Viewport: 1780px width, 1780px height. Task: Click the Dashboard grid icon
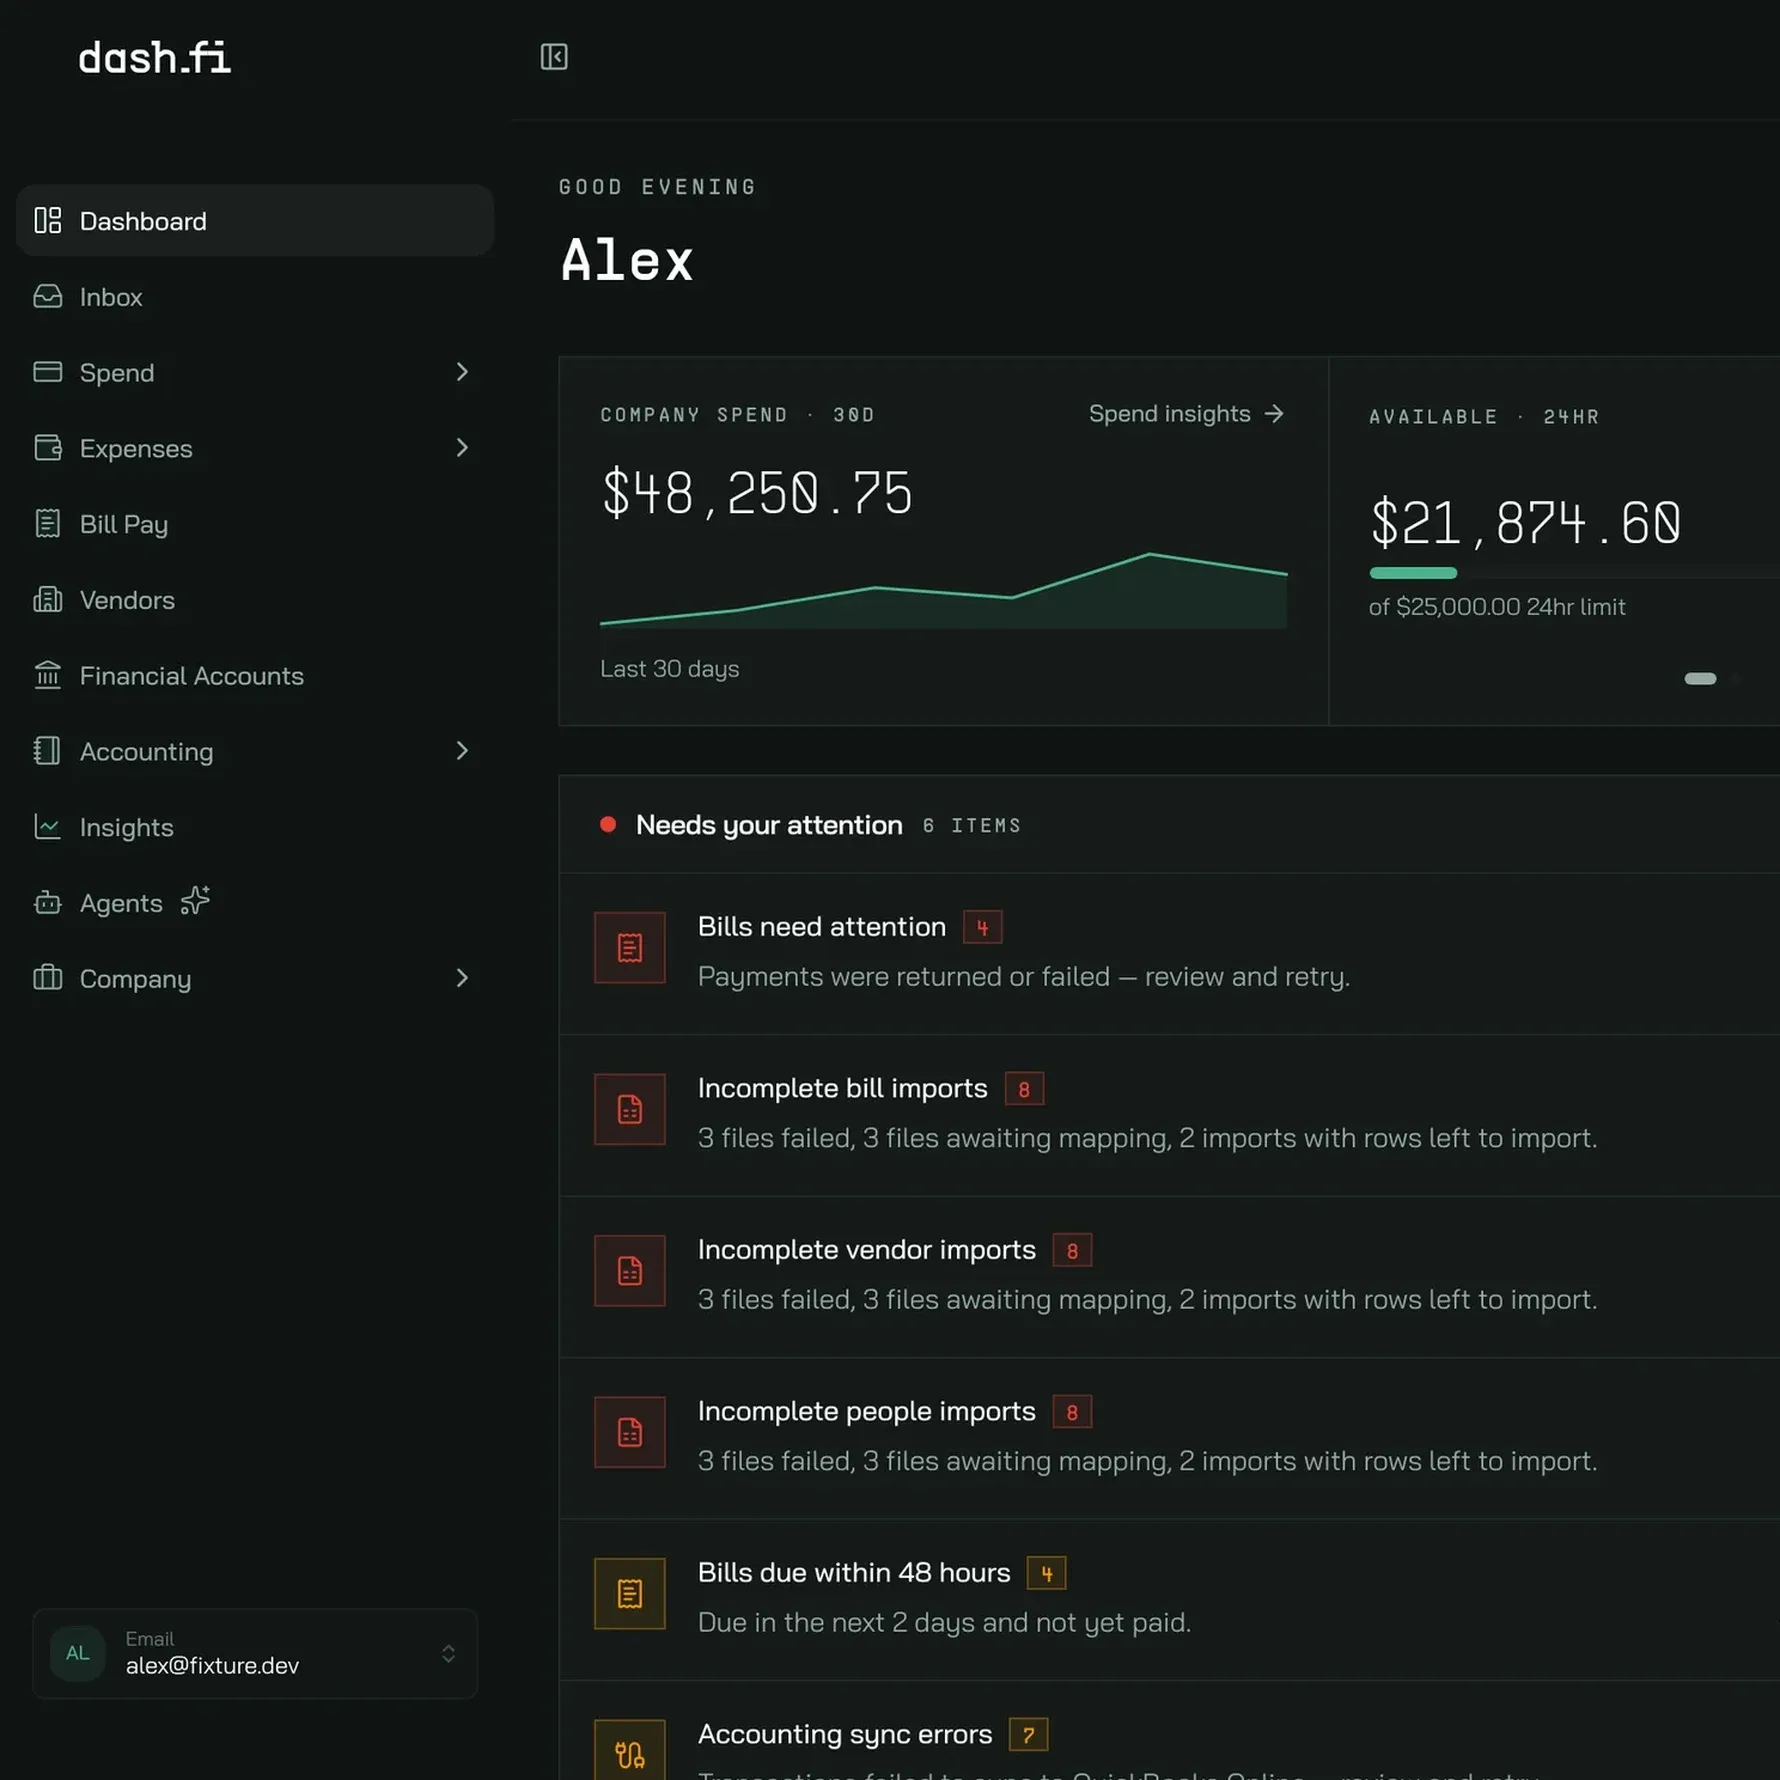pos(48,220)
